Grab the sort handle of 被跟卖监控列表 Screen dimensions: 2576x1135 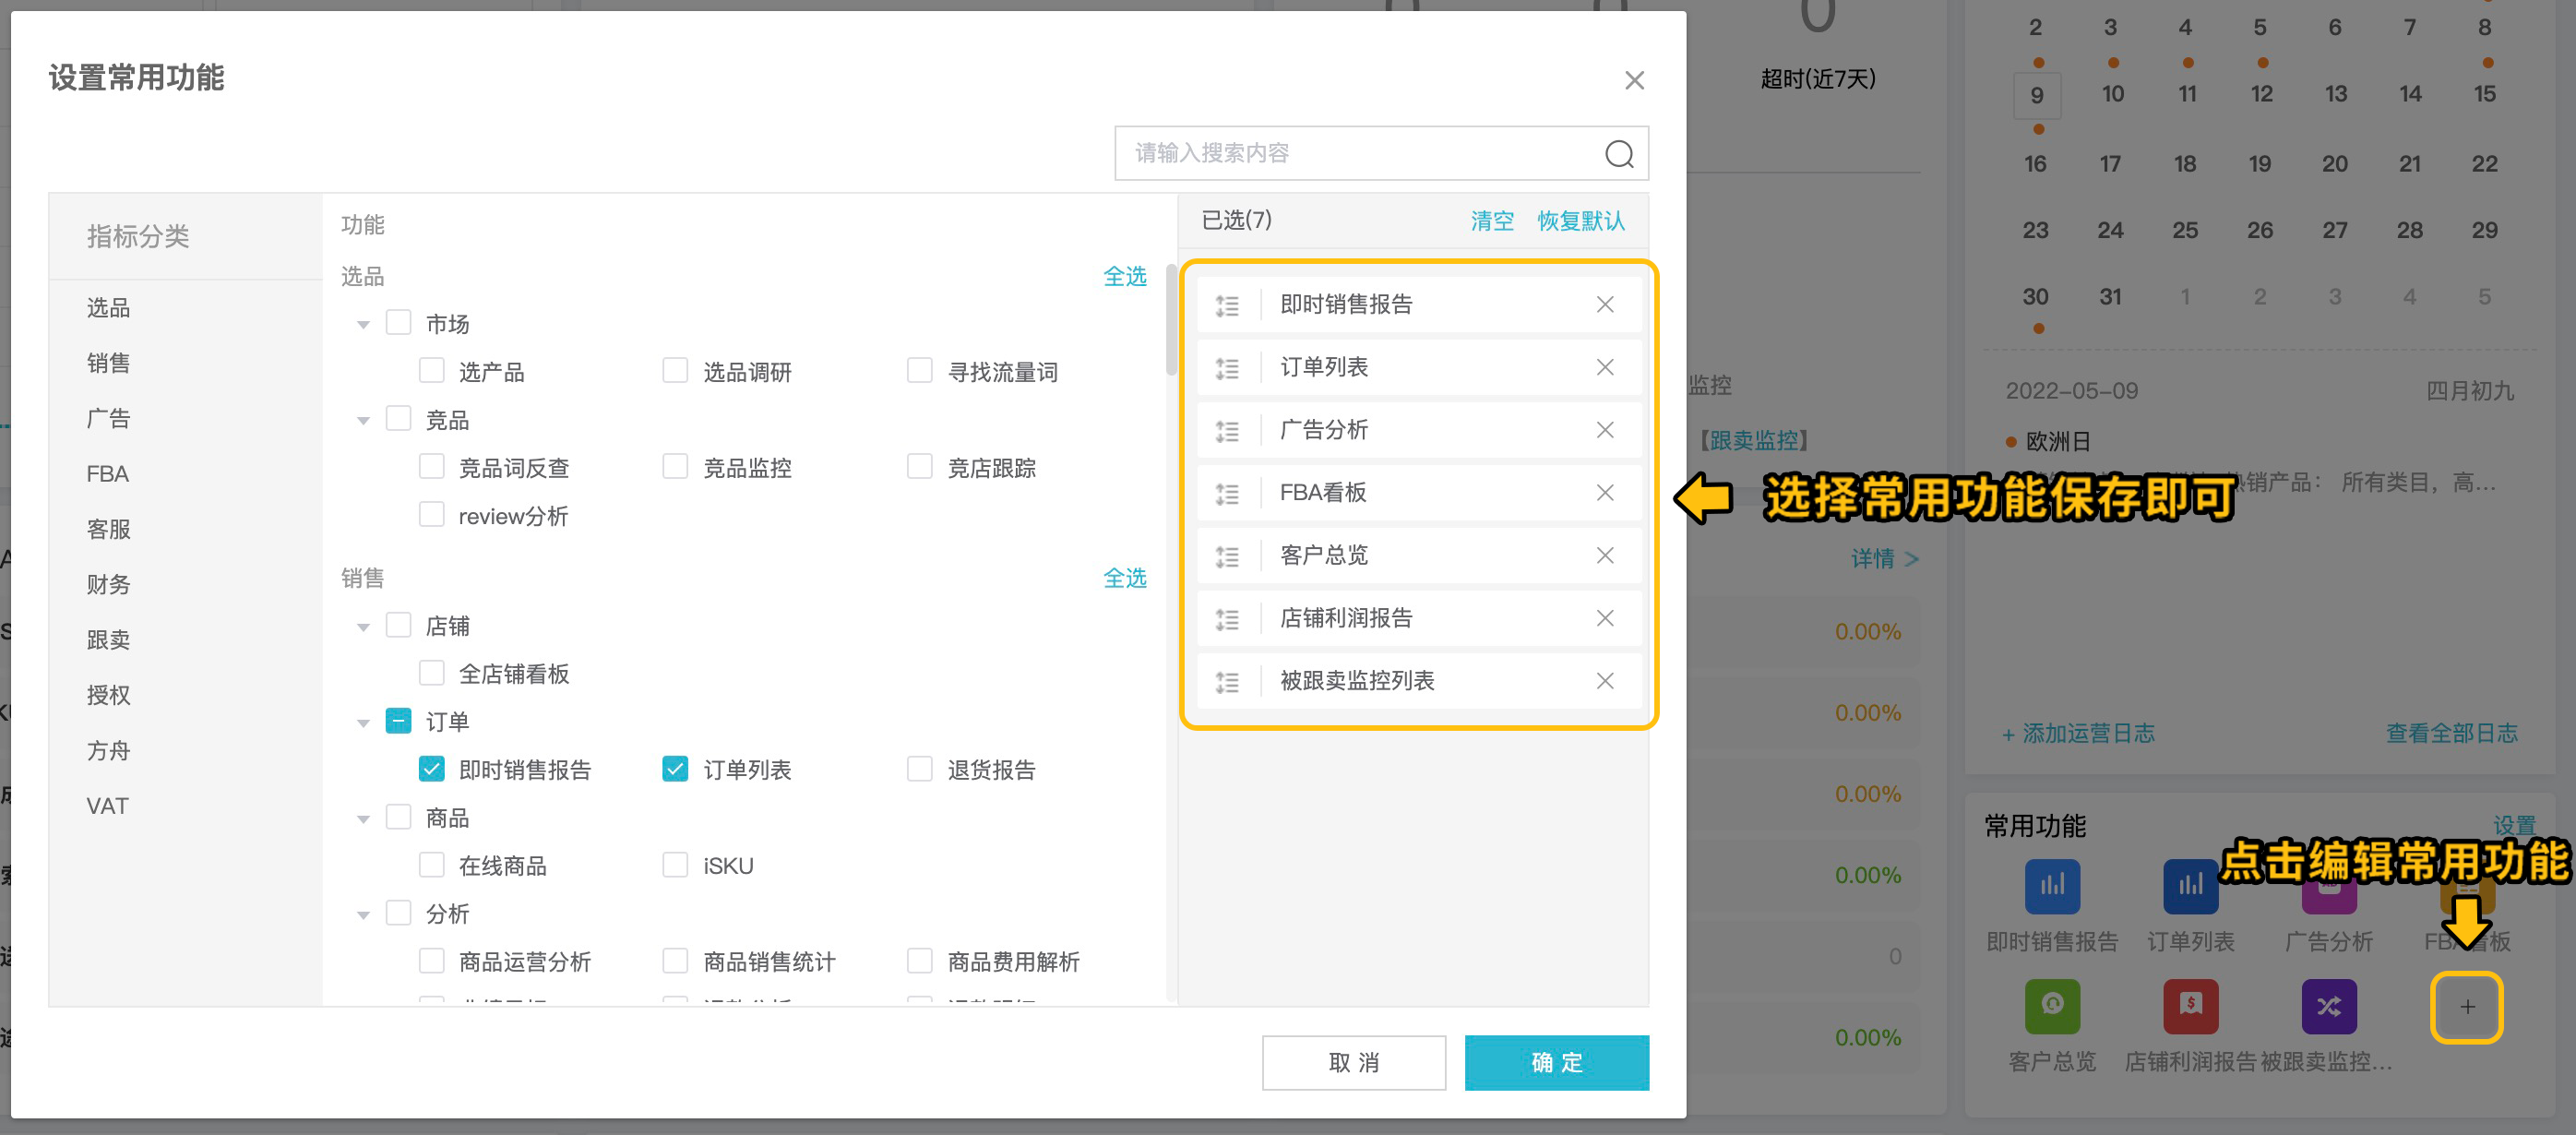1226,682
